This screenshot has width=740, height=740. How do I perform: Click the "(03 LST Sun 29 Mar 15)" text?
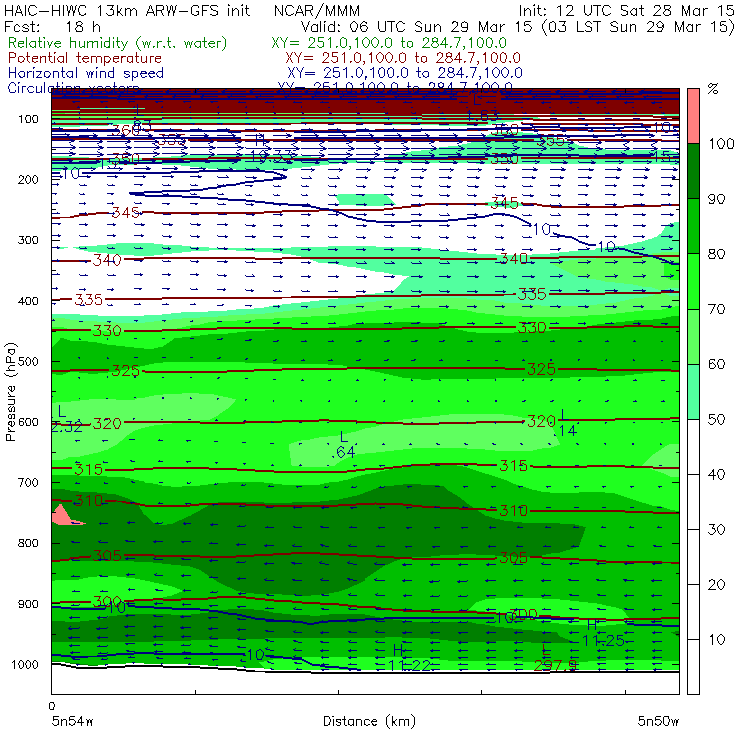tap(639, 27)
